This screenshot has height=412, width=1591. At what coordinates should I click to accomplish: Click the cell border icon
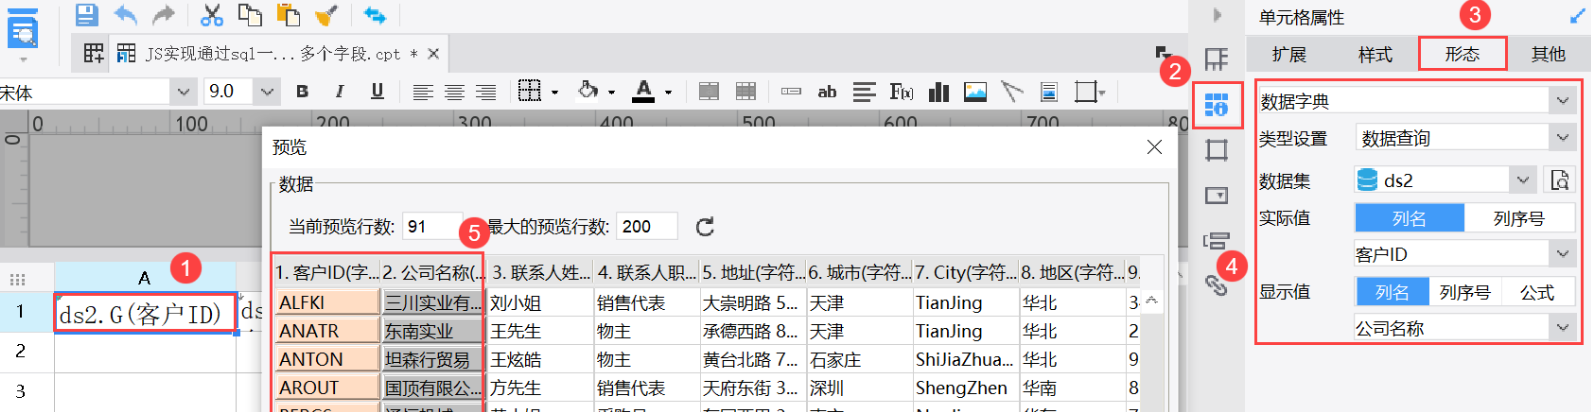pyautogui.click(x=530, y=91)
